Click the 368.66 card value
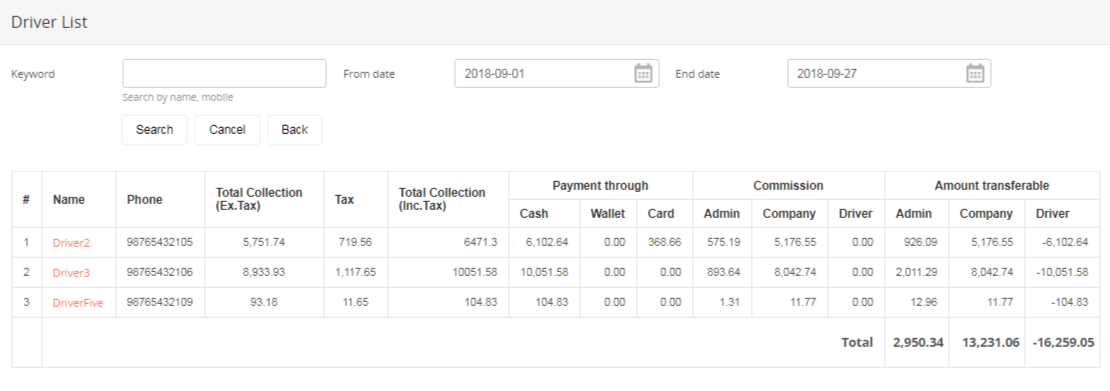The height and width of the screenshot is (391, 1110). (x=664, y=242)
